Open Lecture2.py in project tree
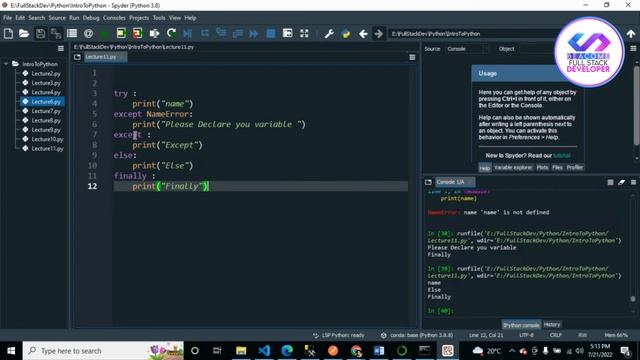This screenshot has width=640, height=360. pyautogui.click(x=46, y=73)
